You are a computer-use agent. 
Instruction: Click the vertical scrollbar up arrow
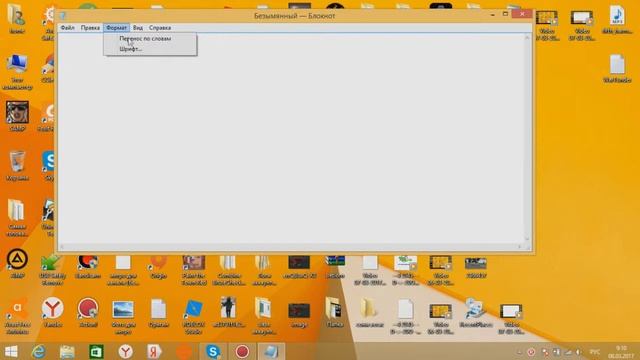(527, 38)
